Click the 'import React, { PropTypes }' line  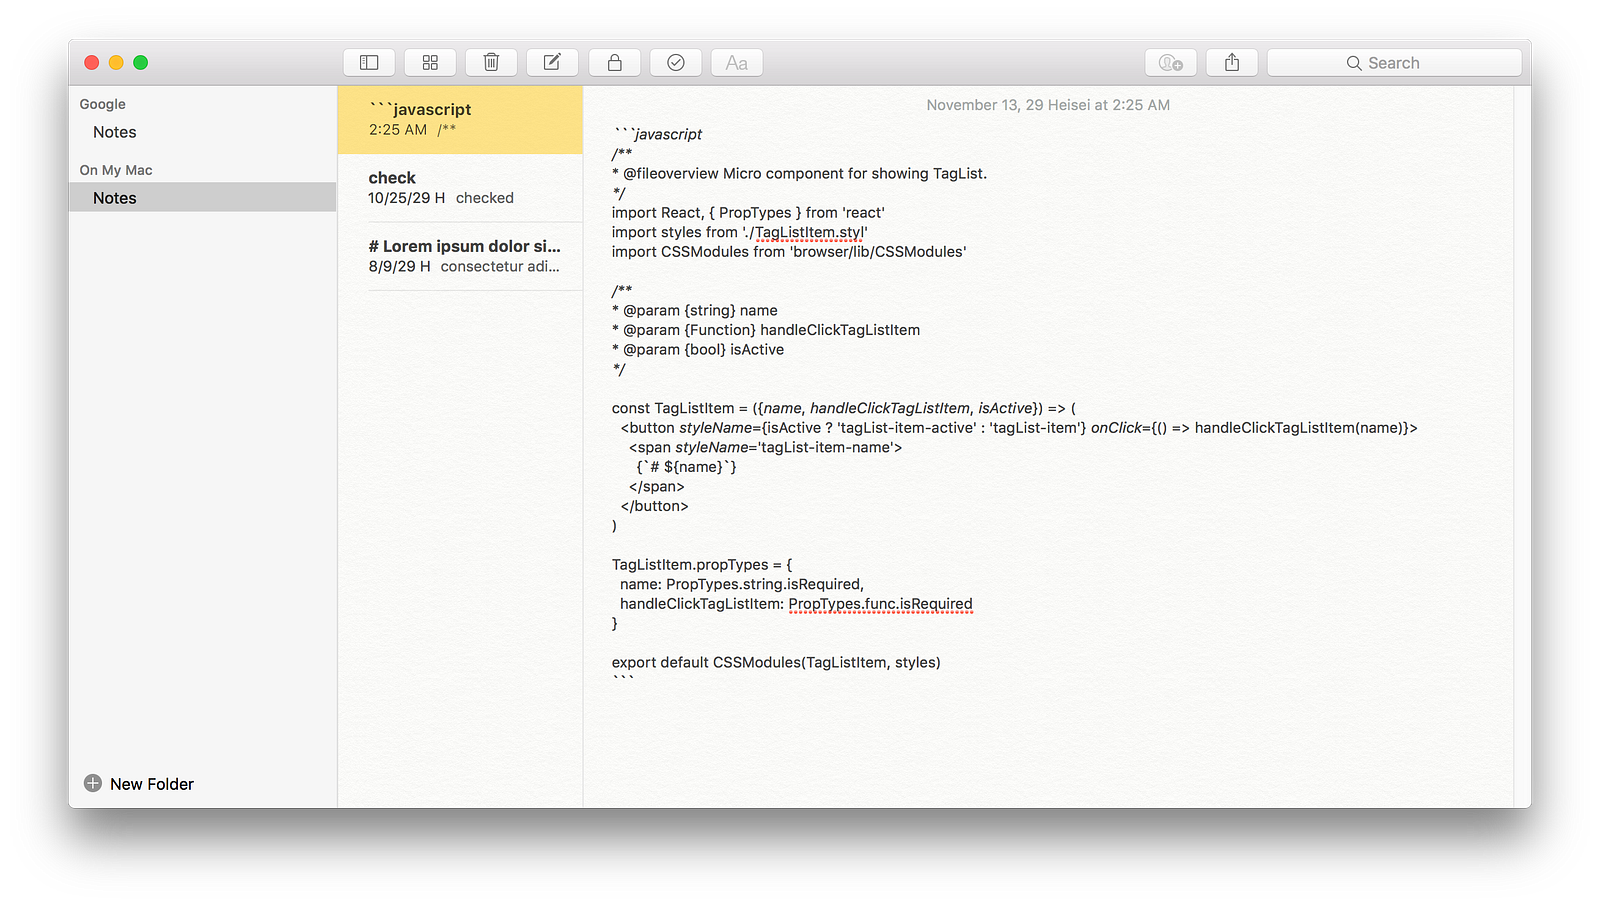748,213
